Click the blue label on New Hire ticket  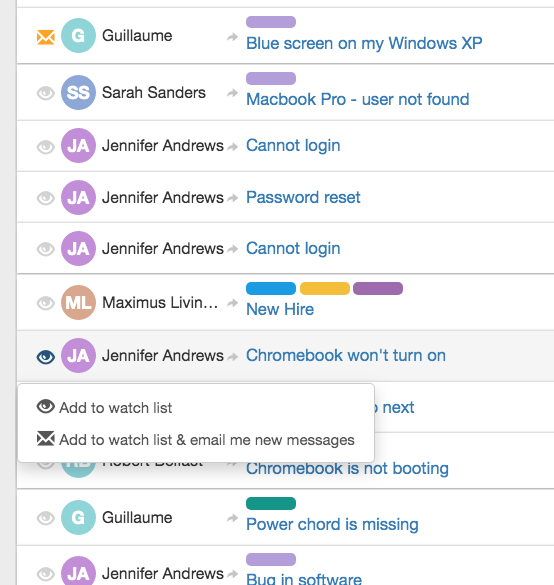tap(271, 288)
